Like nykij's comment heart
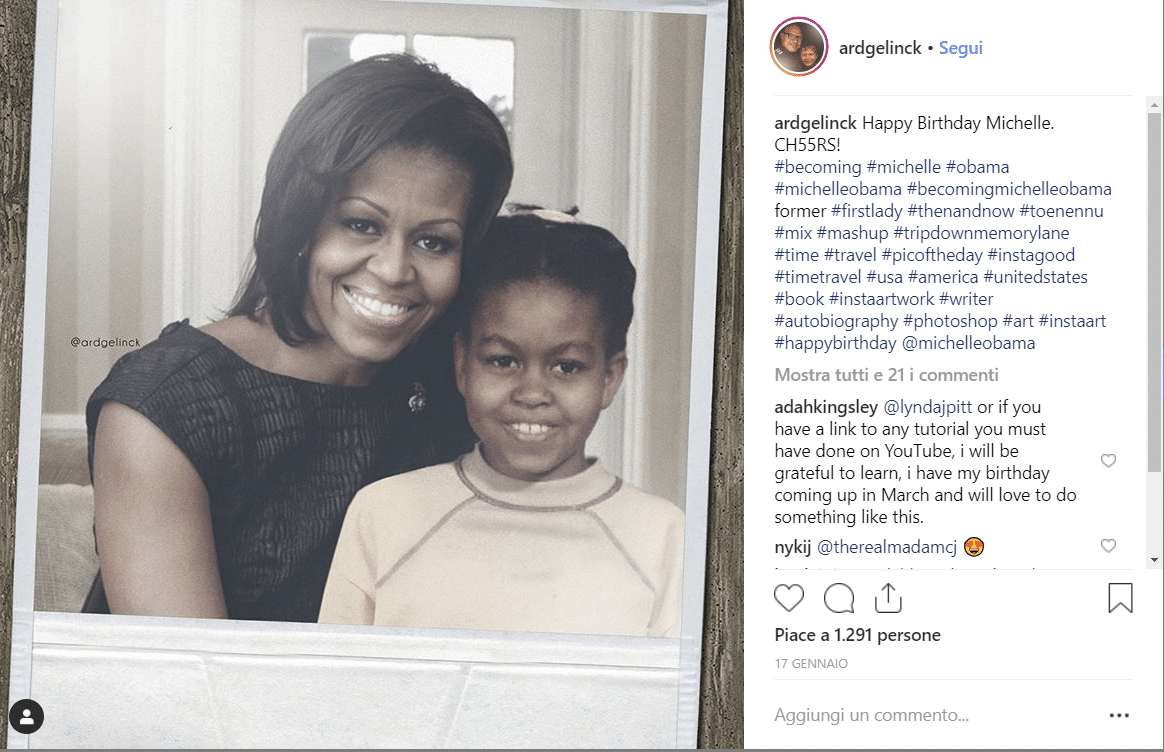 point(1108,546)
